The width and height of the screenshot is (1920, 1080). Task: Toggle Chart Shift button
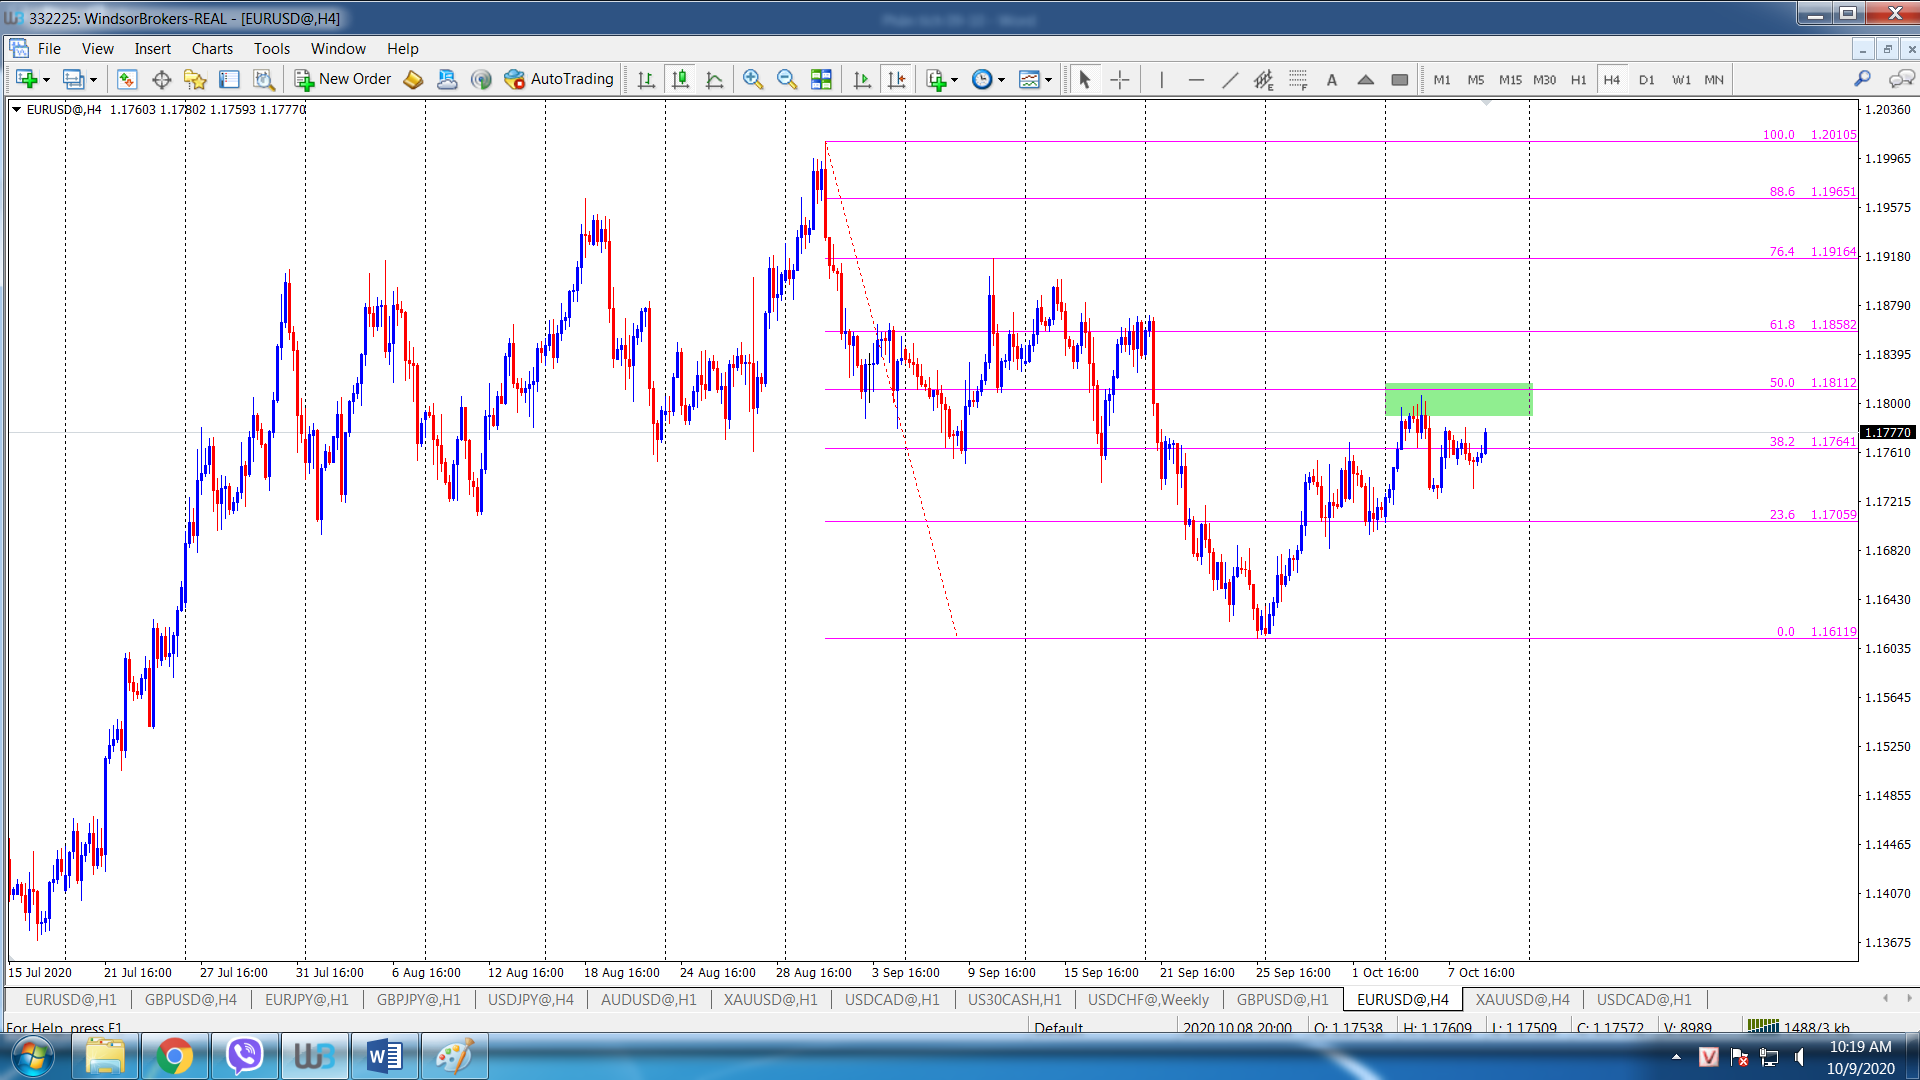point(897,79)
